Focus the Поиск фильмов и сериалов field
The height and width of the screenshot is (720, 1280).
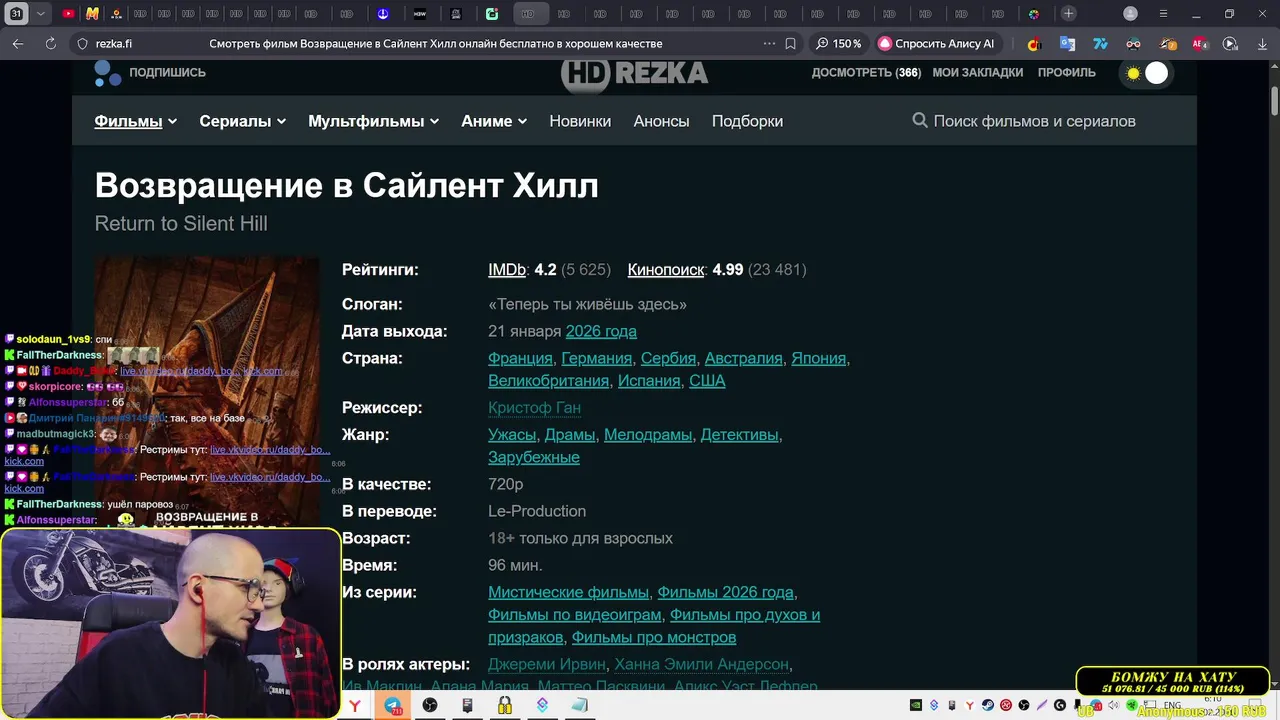click(x=1034, y=121)
